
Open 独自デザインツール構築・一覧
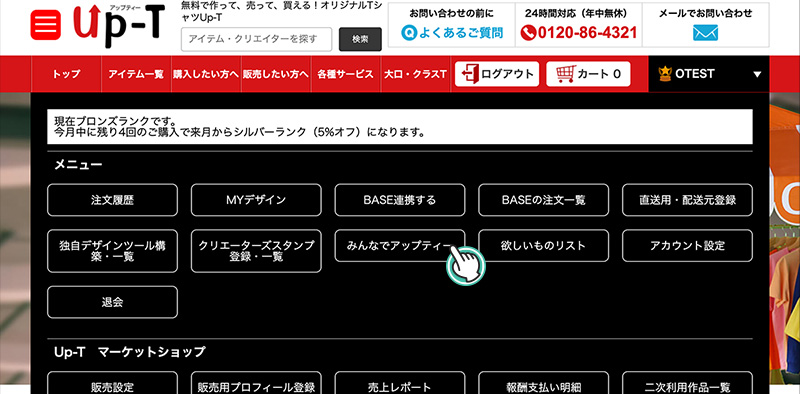112,251
